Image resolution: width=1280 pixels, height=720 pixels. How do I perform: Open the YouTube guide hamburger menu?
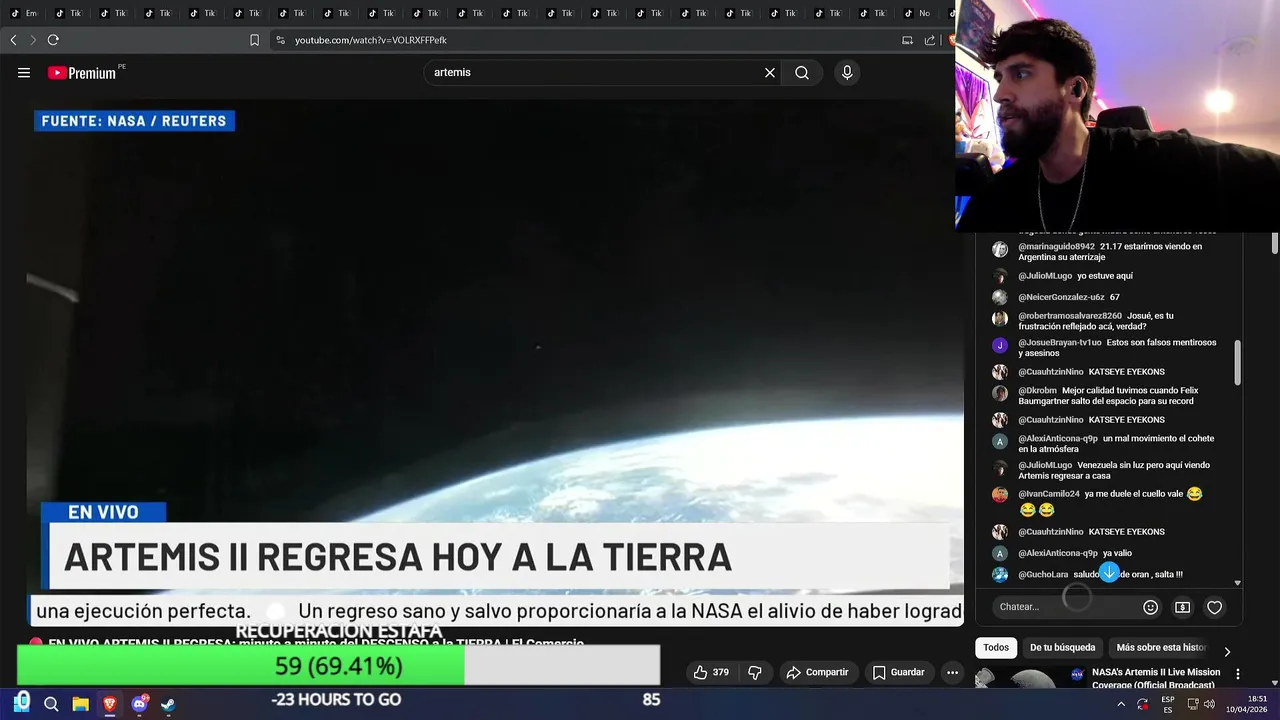pyautogui.click(x=24, y=73)
